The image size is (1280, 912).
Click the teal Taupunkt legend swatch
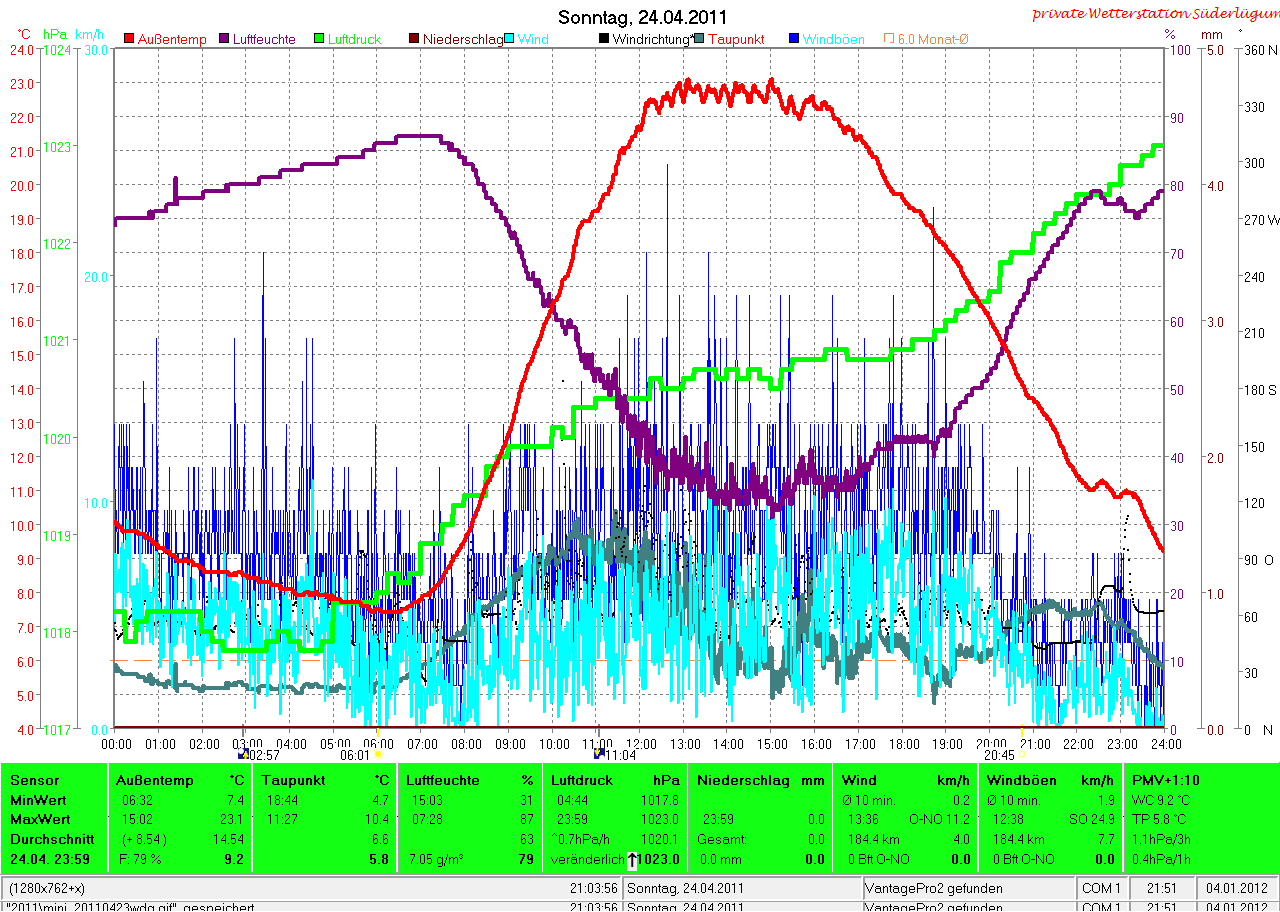(699, 39)
